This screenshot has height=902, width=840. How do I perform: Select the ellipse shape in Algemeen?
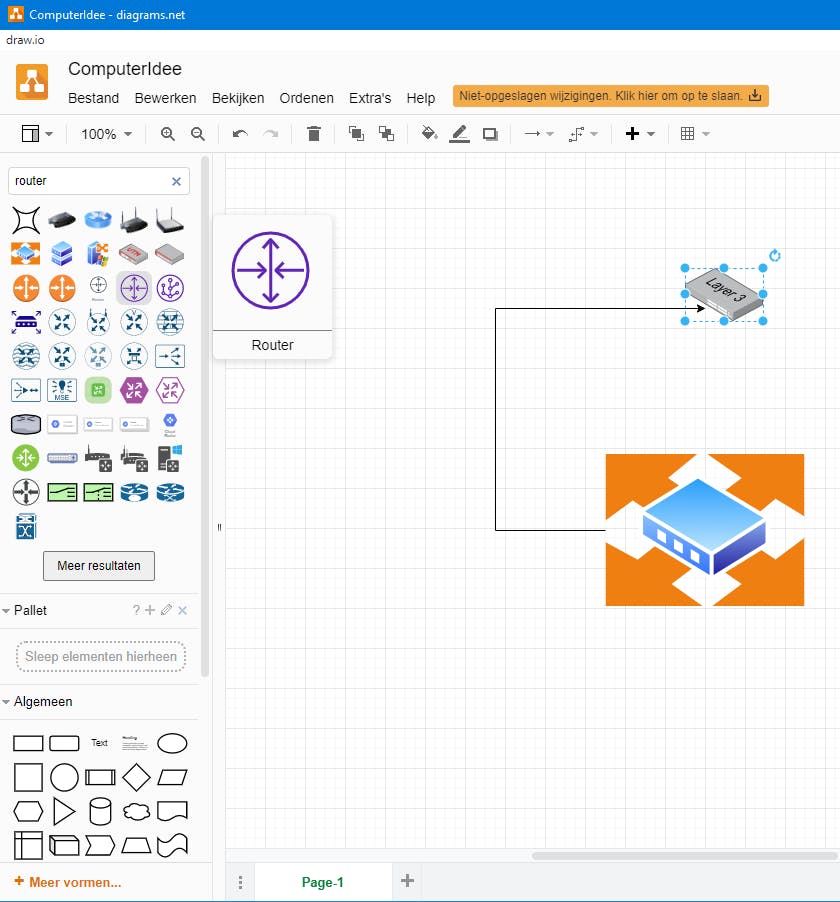point(172,743)
